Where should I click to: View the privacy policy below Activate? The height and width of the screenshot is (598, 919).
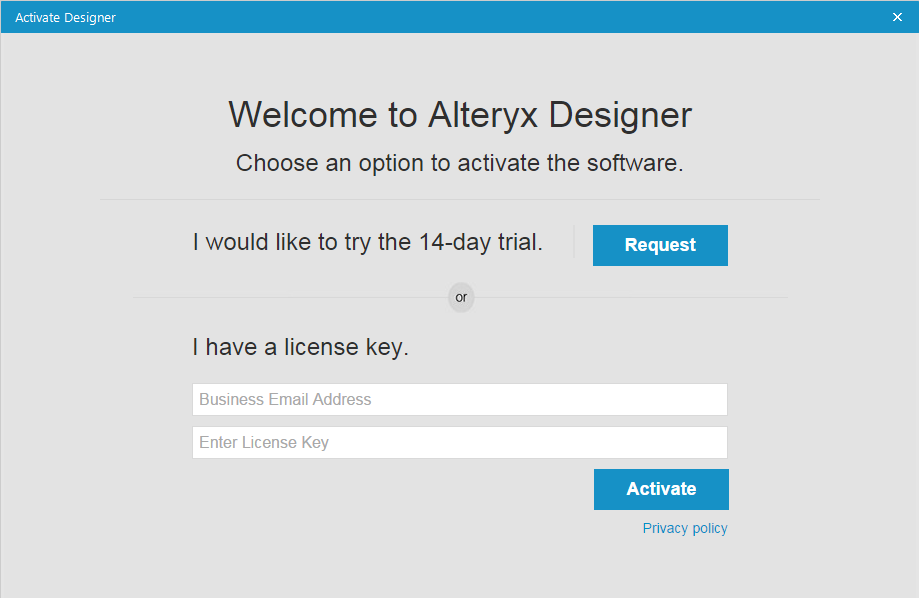[x=685, y=528]
